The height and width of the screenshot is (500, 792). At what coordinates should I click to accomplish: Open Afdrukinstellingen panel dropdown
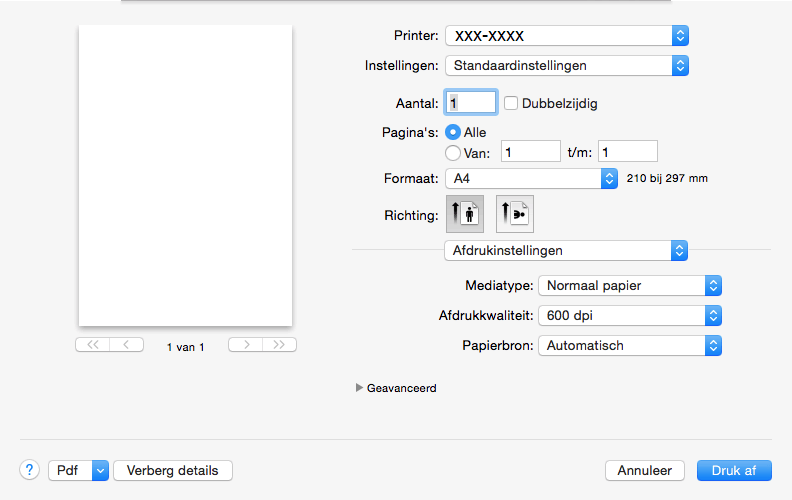(x=566, y=251)
